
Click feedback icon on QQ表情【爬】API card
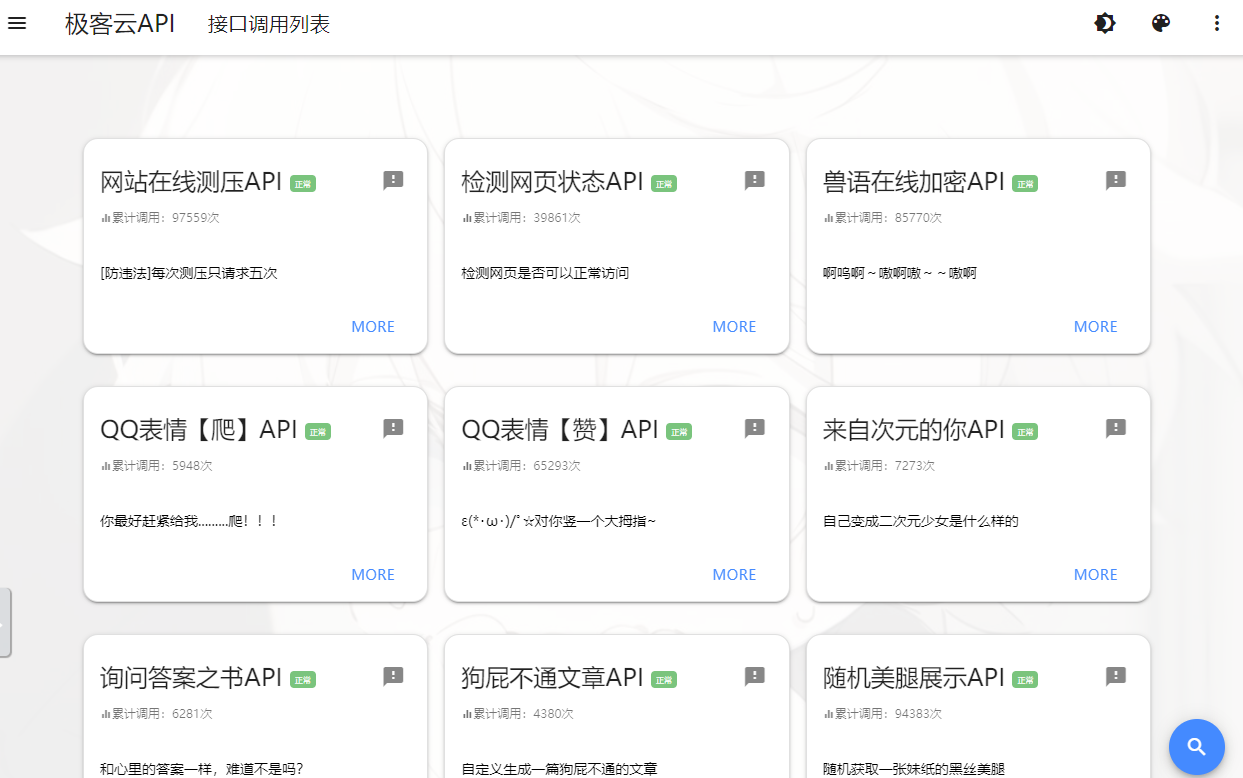click(x=393, y=428)
